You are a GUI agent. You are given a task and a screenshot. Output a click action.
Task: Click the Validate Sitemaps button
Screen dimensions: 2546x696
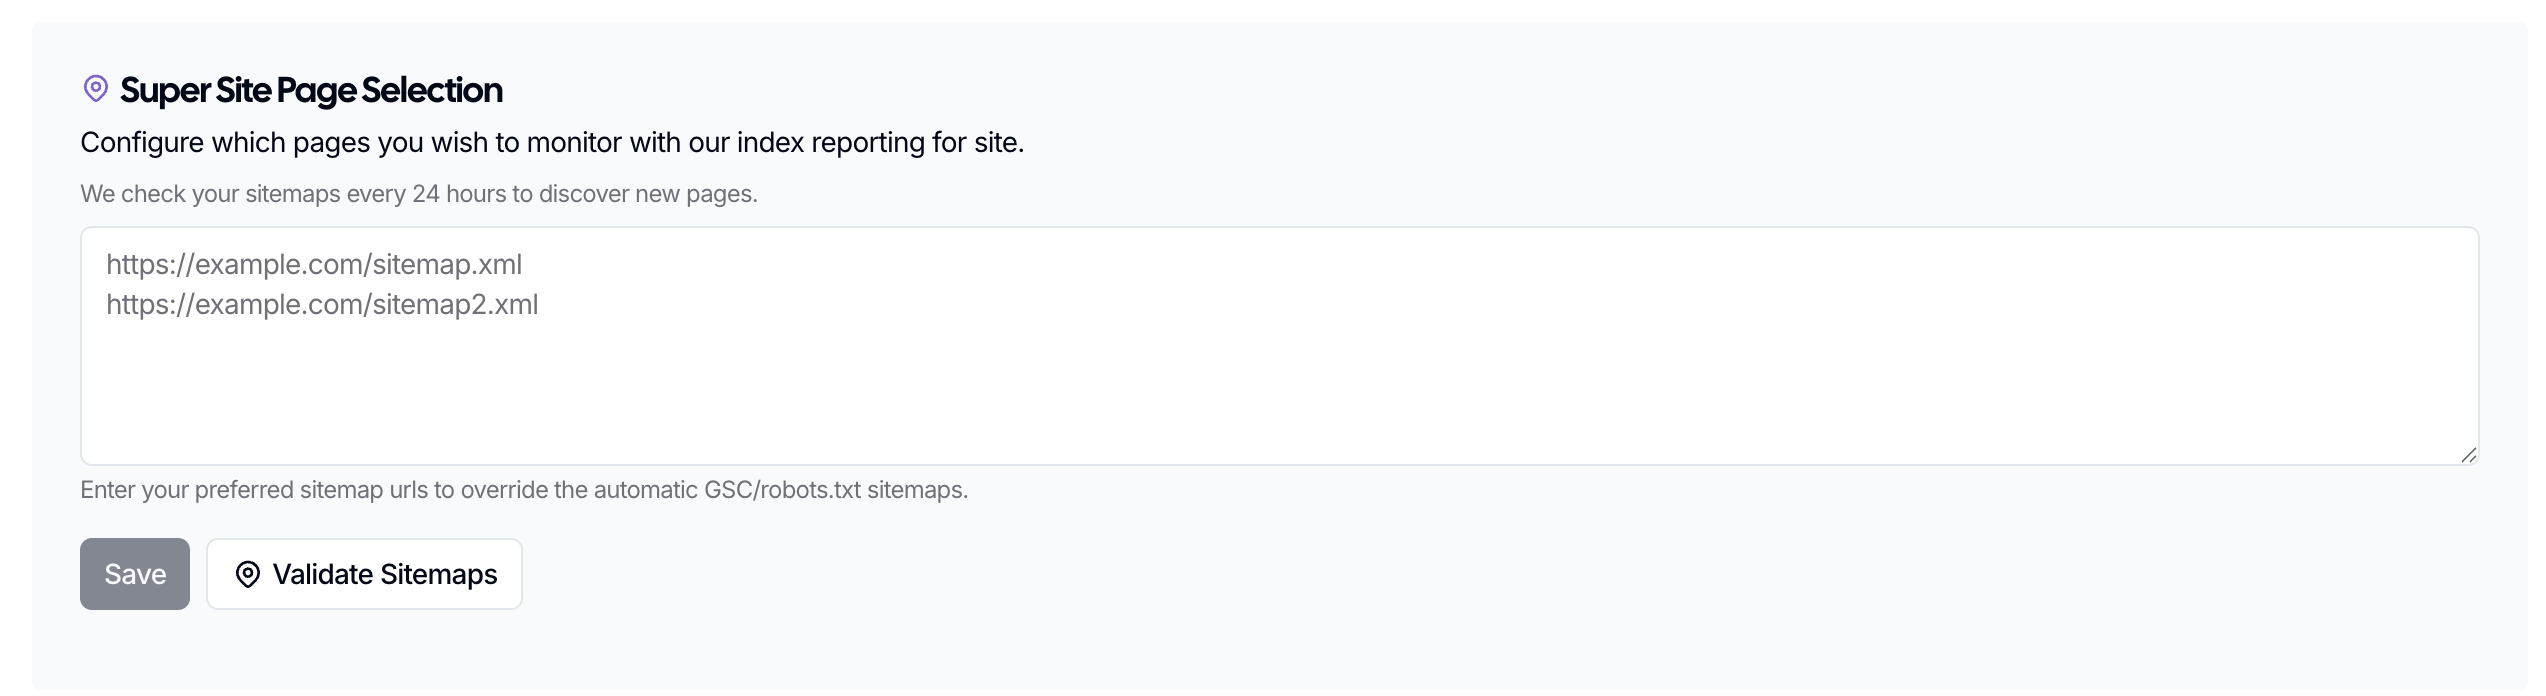(x=364, y=574)
